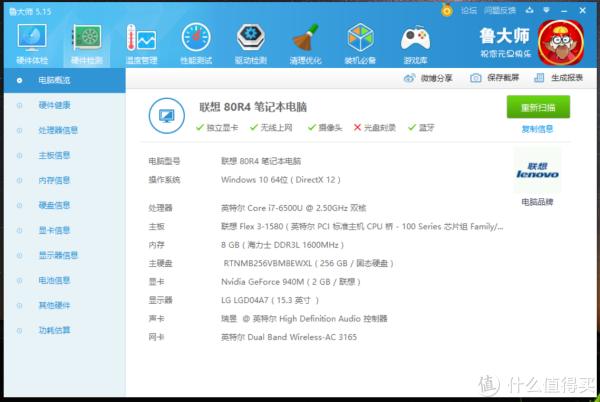Image resolution: width=600 pixels, height=402 pixels.
Task: Select 电脑概览 in the sidebar
Action: [65, 80]
